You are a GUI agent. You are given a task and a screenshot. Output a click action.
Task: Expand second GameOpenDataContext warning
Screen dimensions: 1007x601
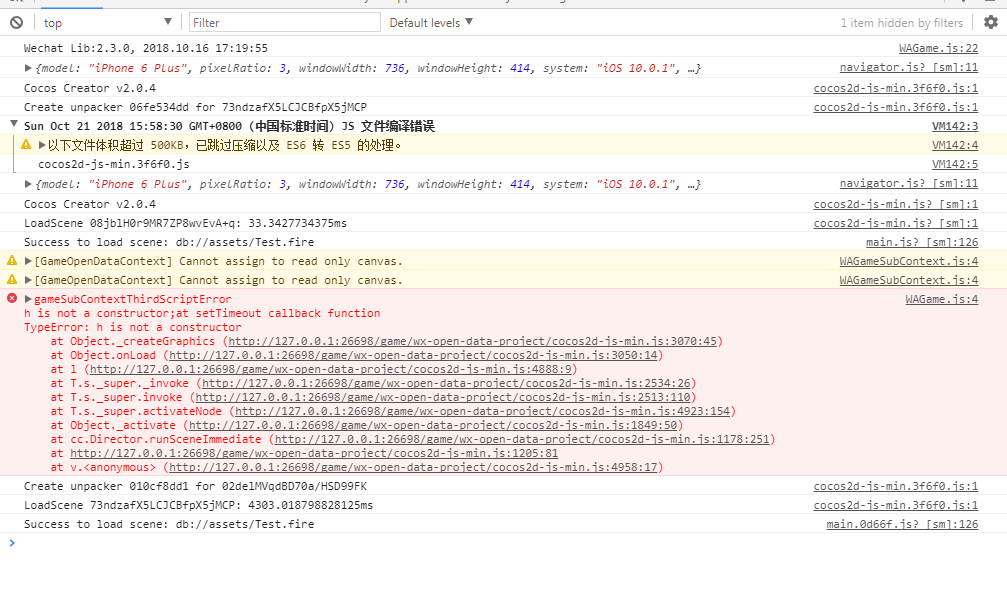[28, 280]
